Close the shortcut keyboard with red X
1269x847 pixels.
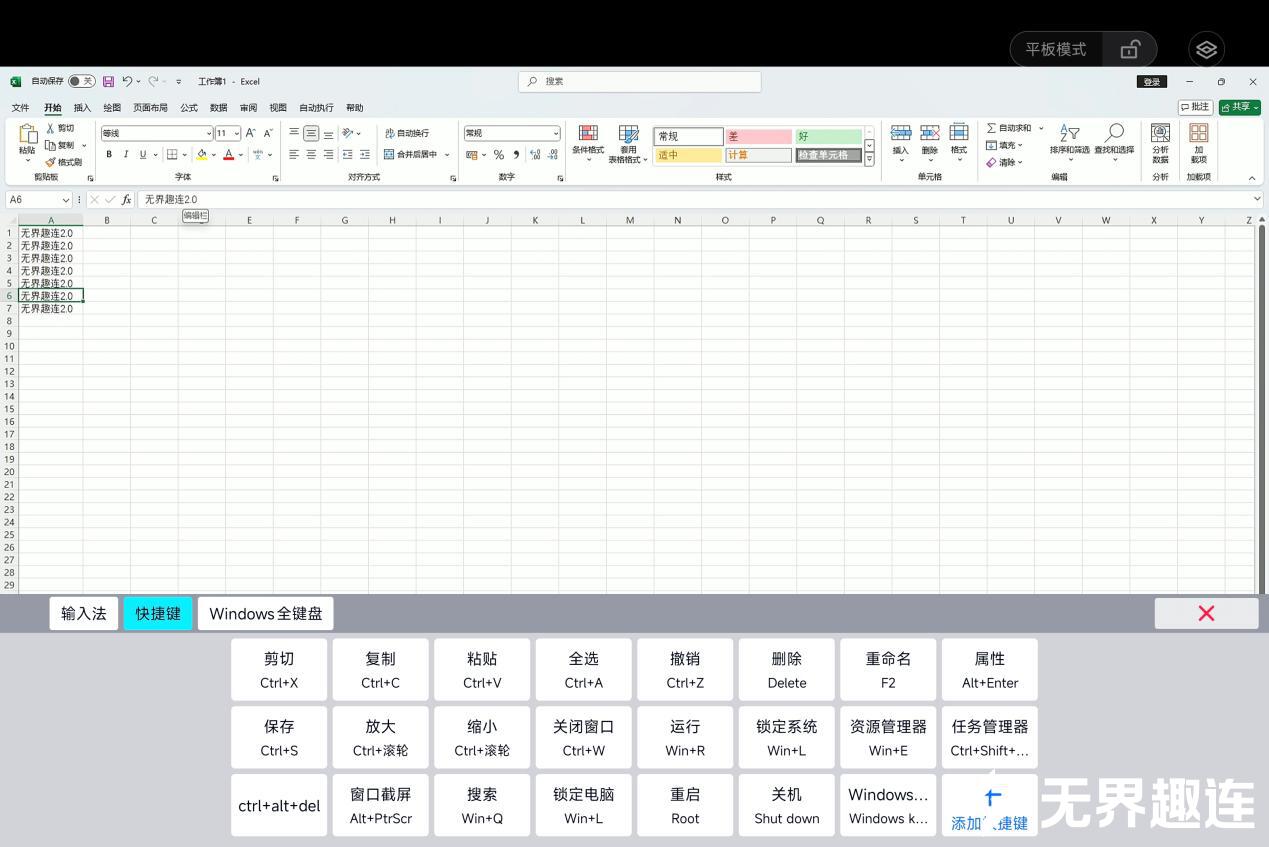tap(1206, 613)
